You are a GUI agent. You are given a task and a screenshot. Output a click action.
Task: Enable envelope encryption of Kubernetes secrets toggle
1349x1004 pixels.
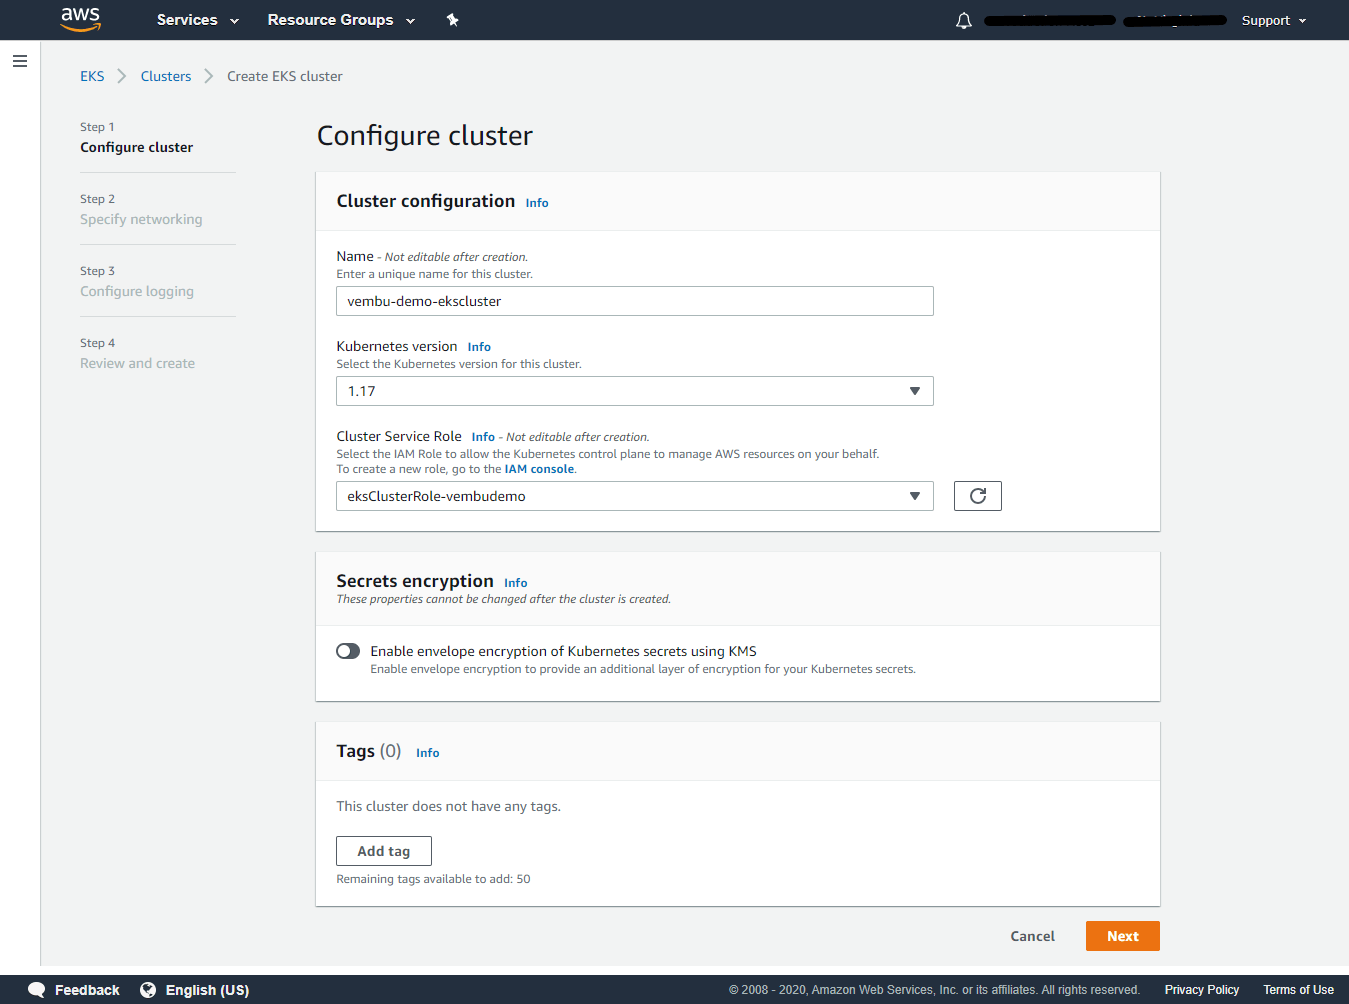point(348,651)
